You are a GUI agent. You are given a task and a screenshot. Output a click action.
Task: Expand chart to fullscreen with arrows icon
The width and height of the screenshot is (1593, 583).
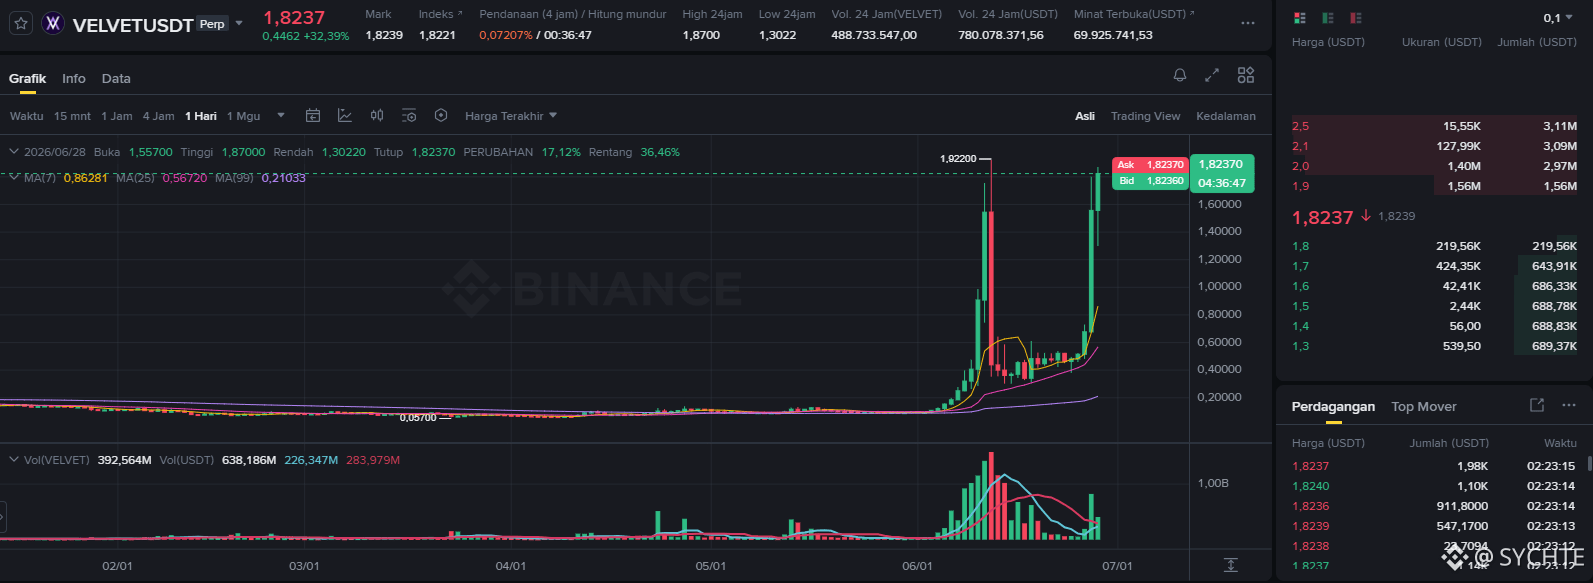point(1212,75)
